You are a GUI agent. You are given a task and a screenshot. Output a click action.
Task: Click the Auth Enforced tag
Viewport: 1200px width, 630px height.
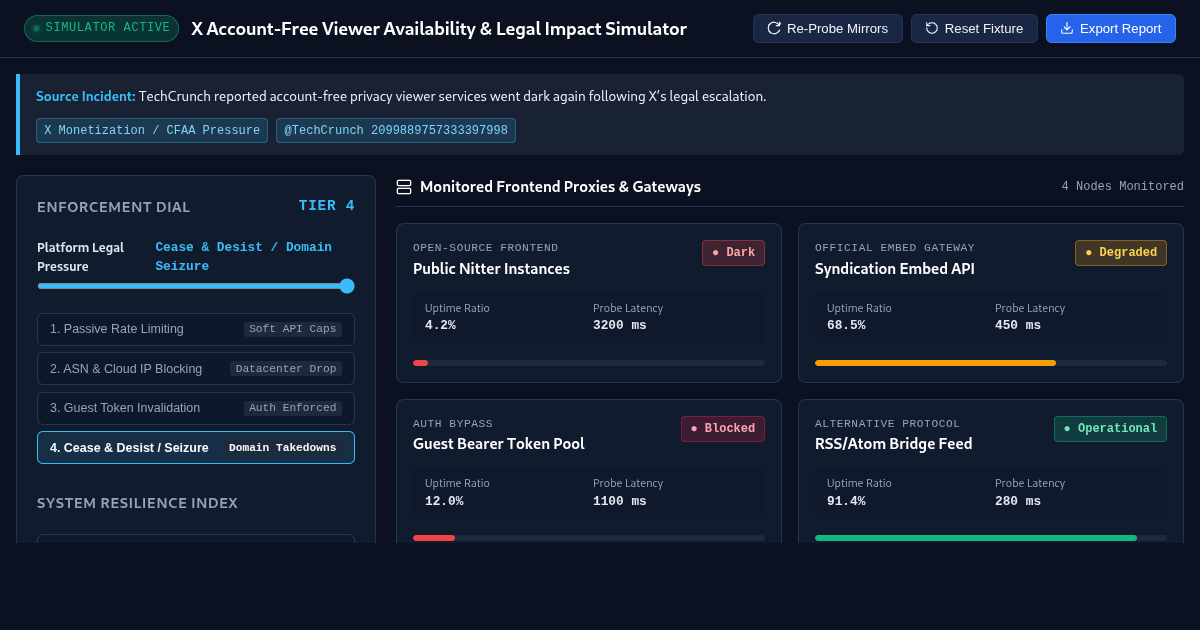pos(293,408)
